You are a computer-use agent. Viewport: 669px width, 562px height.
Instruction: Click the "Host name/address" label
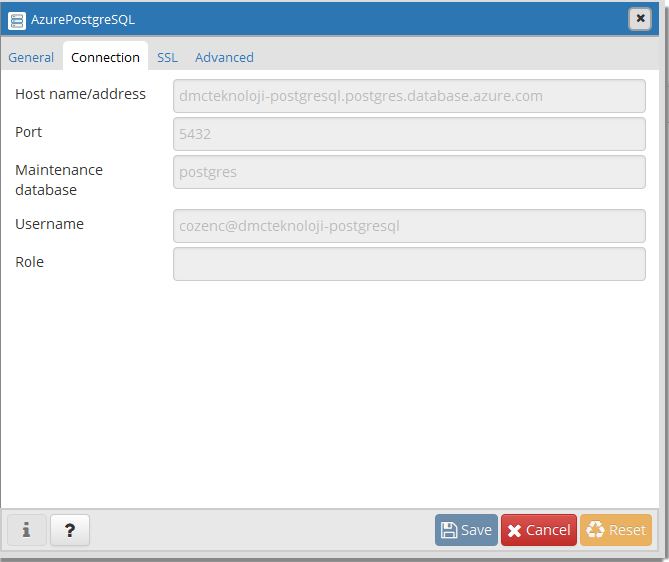(x=80, y=94)
